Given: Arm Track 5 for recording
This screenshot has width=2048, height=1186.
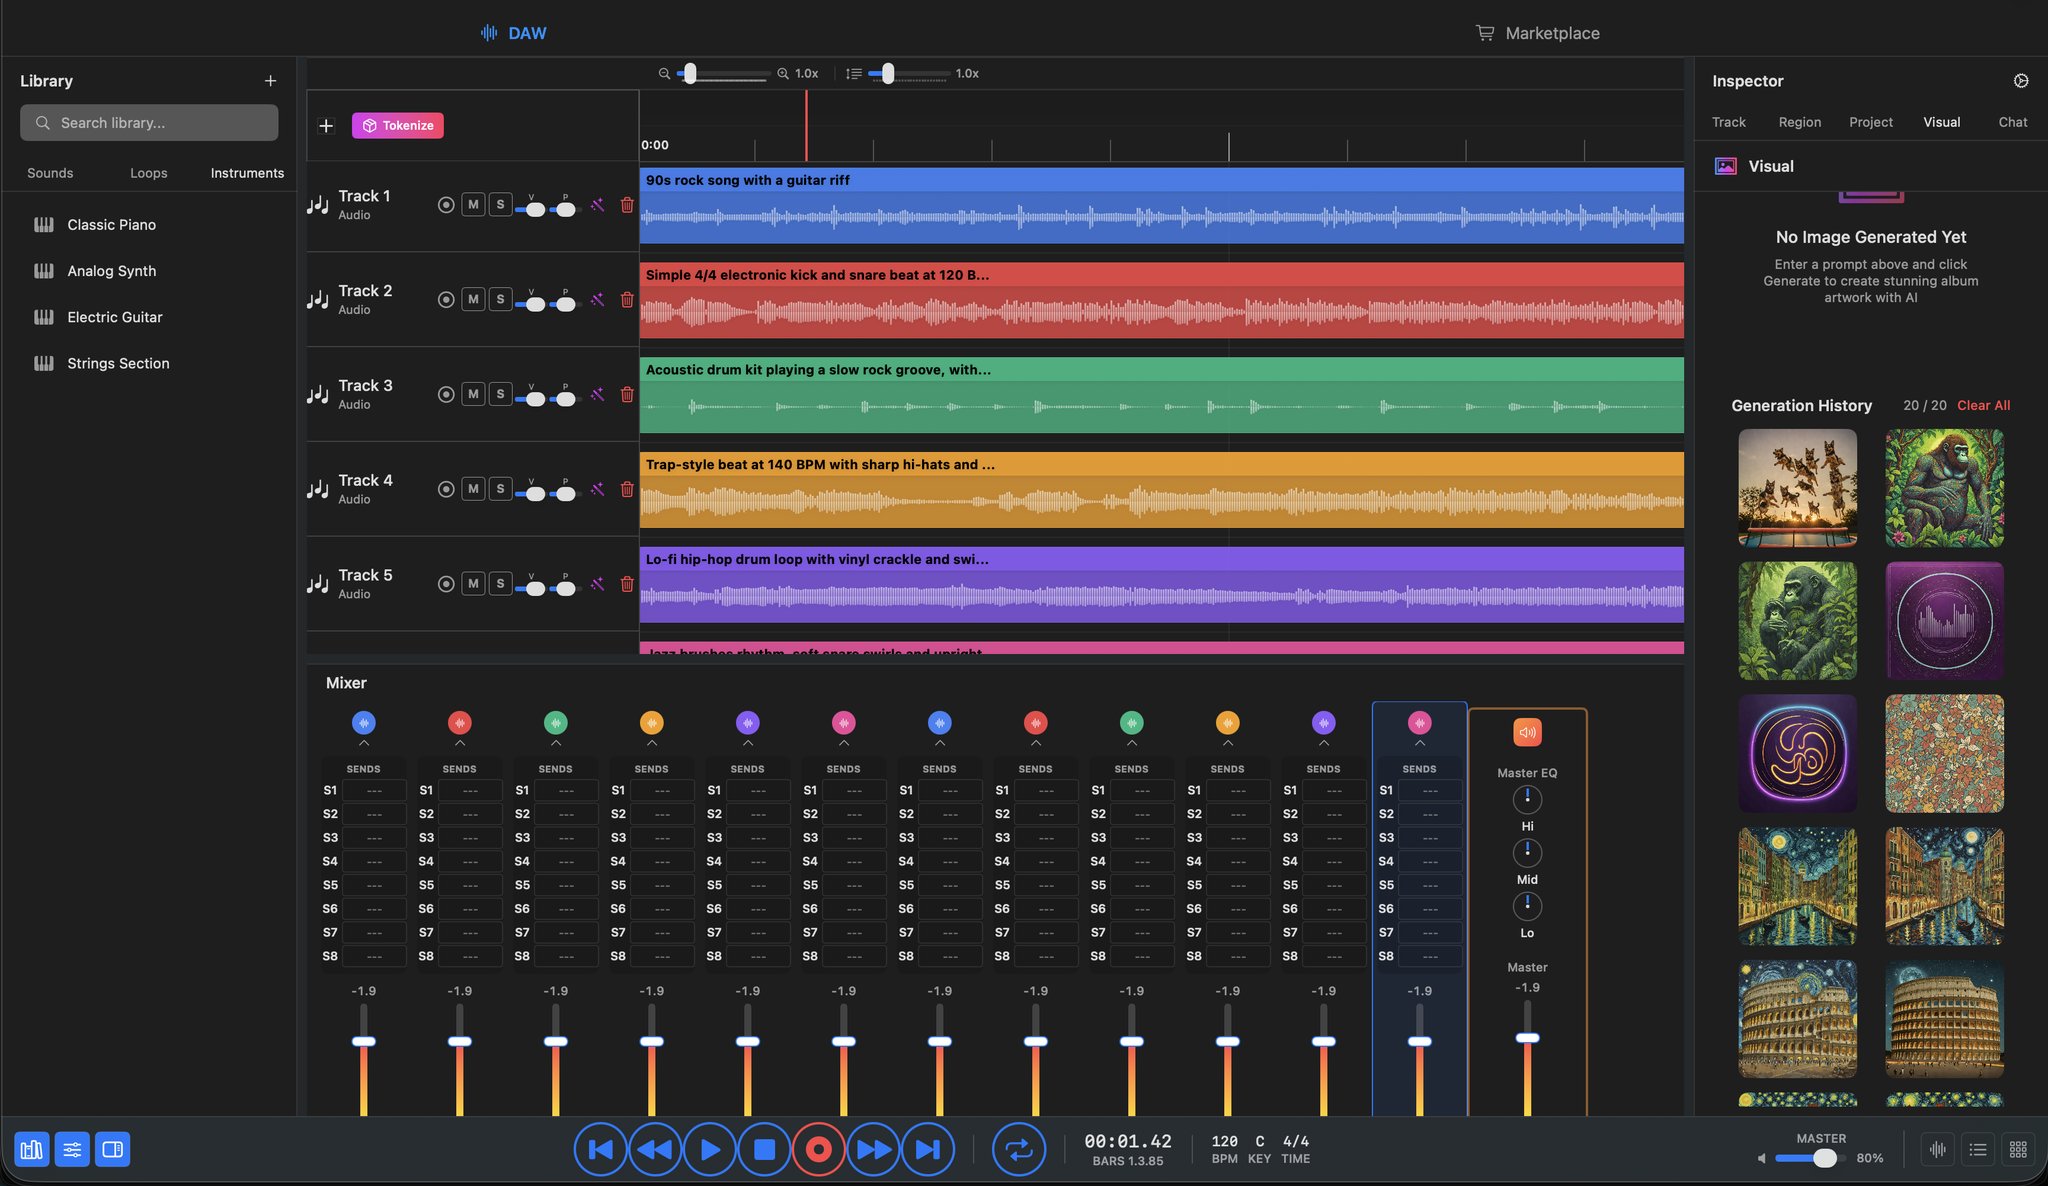Looking at the screenshot, I should point(446,584).
